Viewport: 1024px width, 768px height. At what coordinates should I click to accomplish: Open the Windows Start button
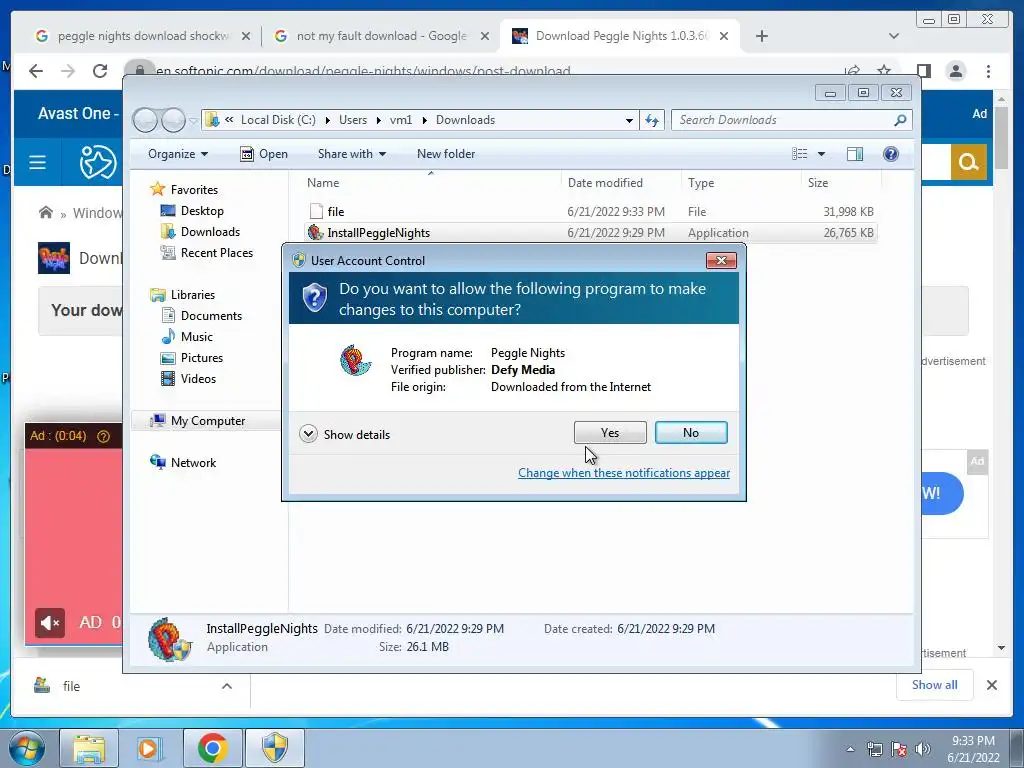point(26,748)
